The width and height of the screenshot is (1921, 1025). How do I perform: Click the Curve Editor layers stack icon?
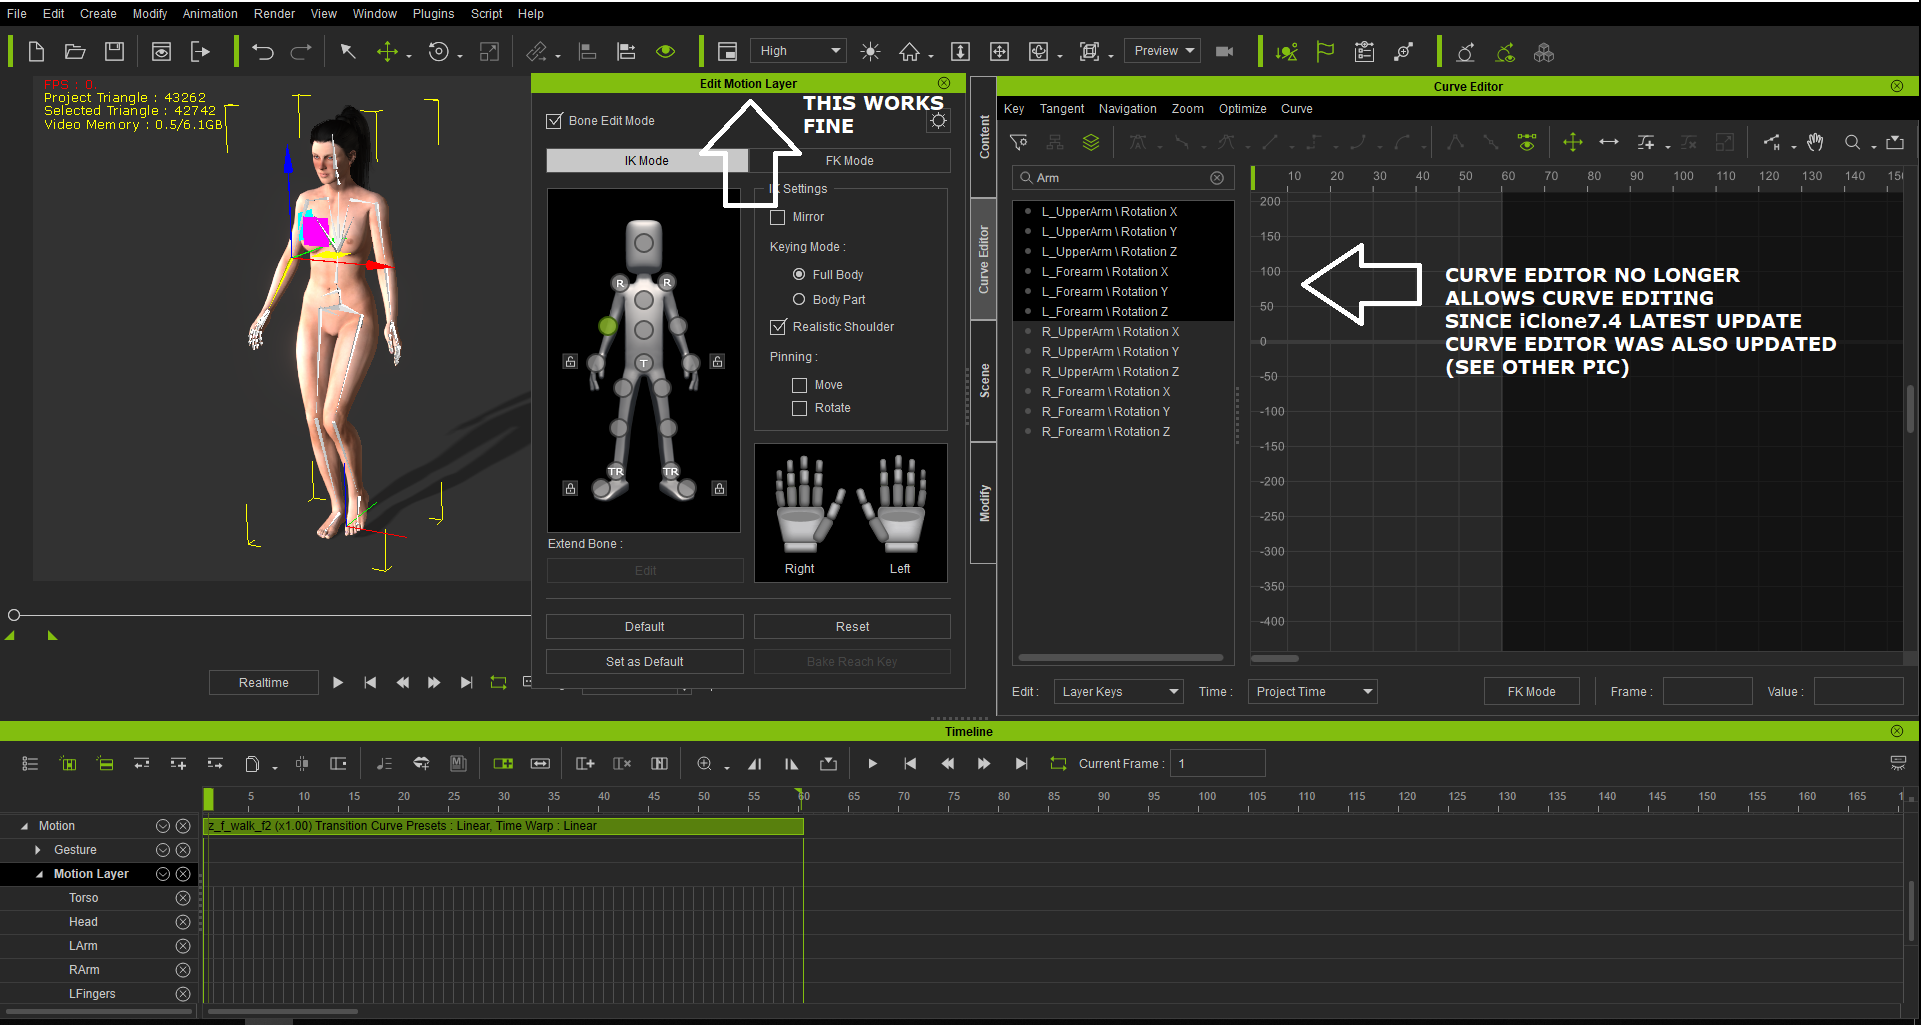click(x=1091, y=143)
